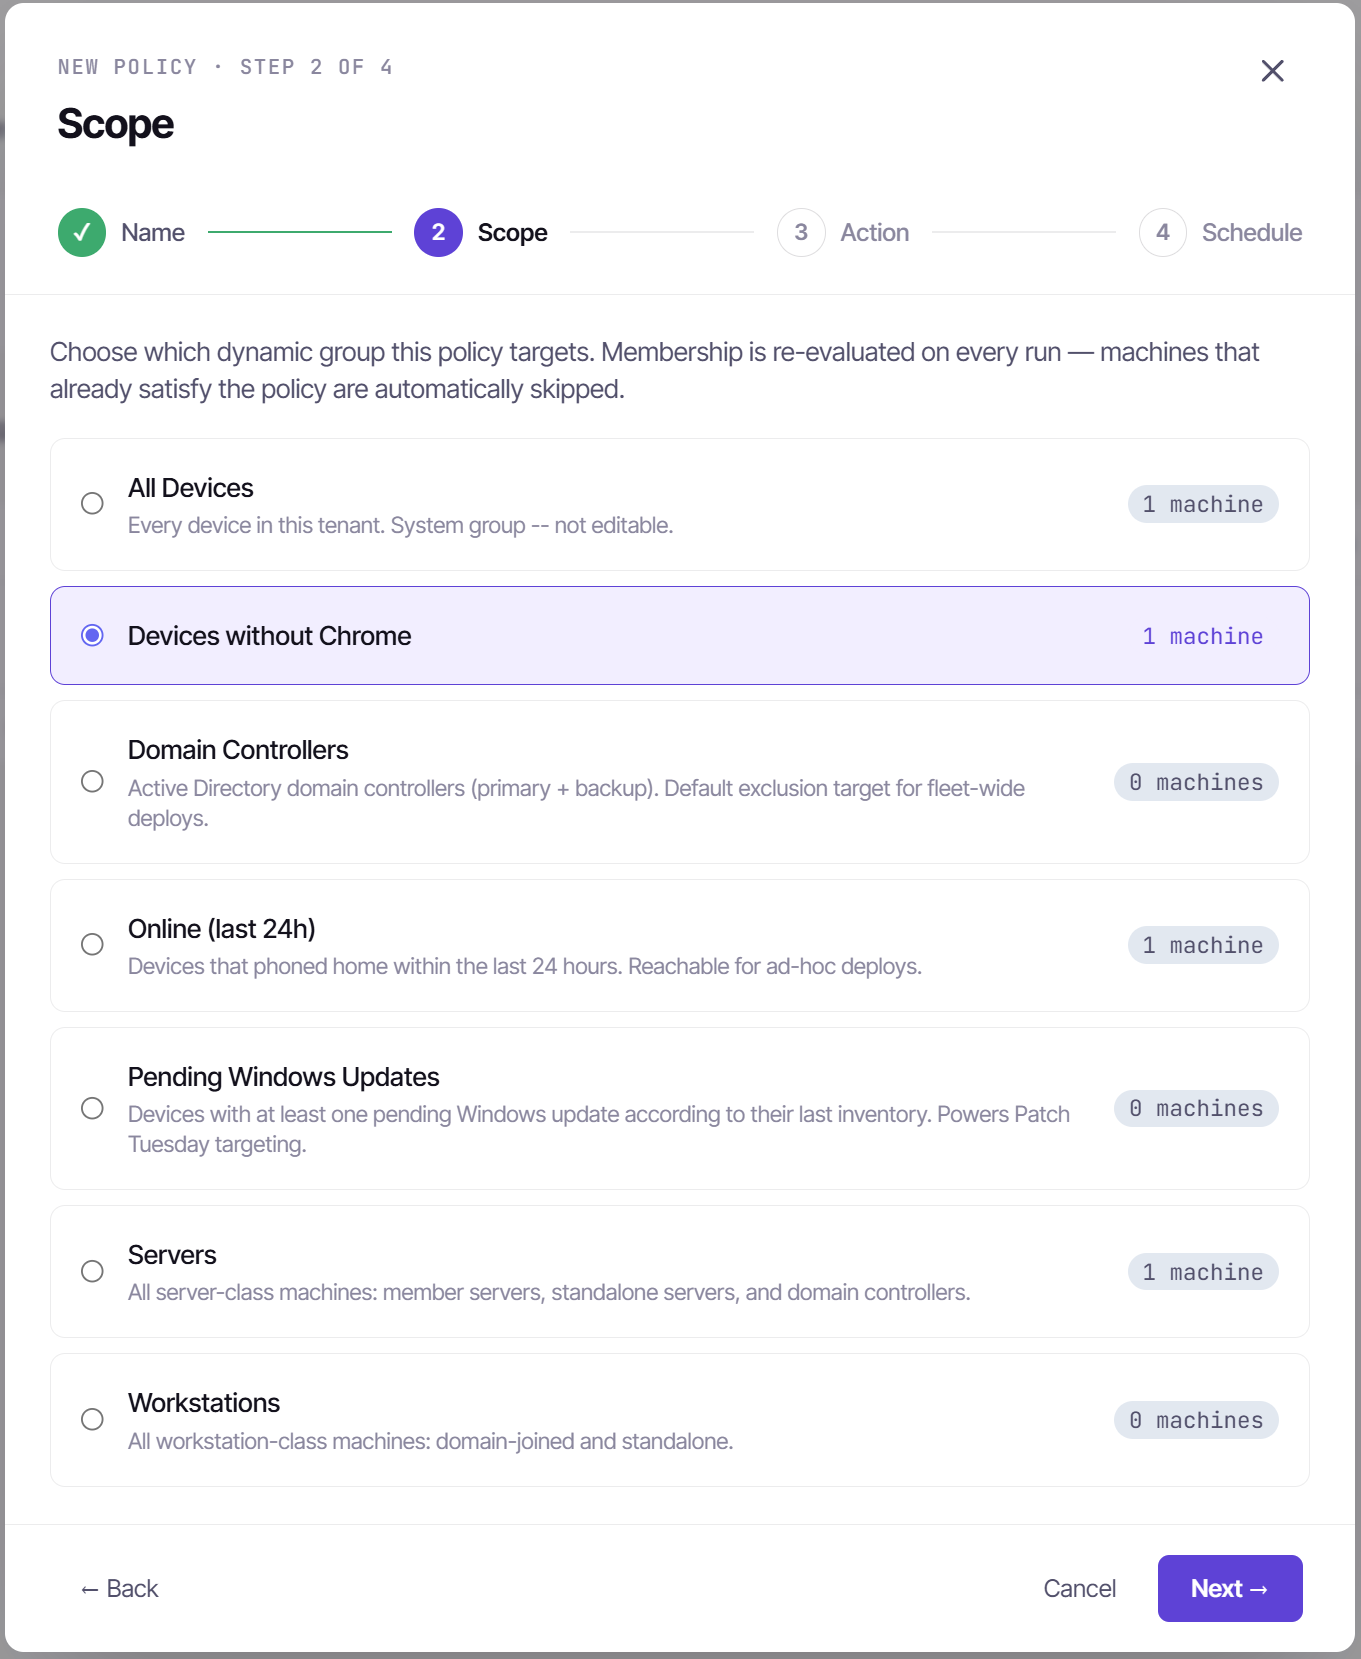Click the "Domain Controllers" group title
The height and width of the screenshot is (1659, 1361).
click(238, 750)
